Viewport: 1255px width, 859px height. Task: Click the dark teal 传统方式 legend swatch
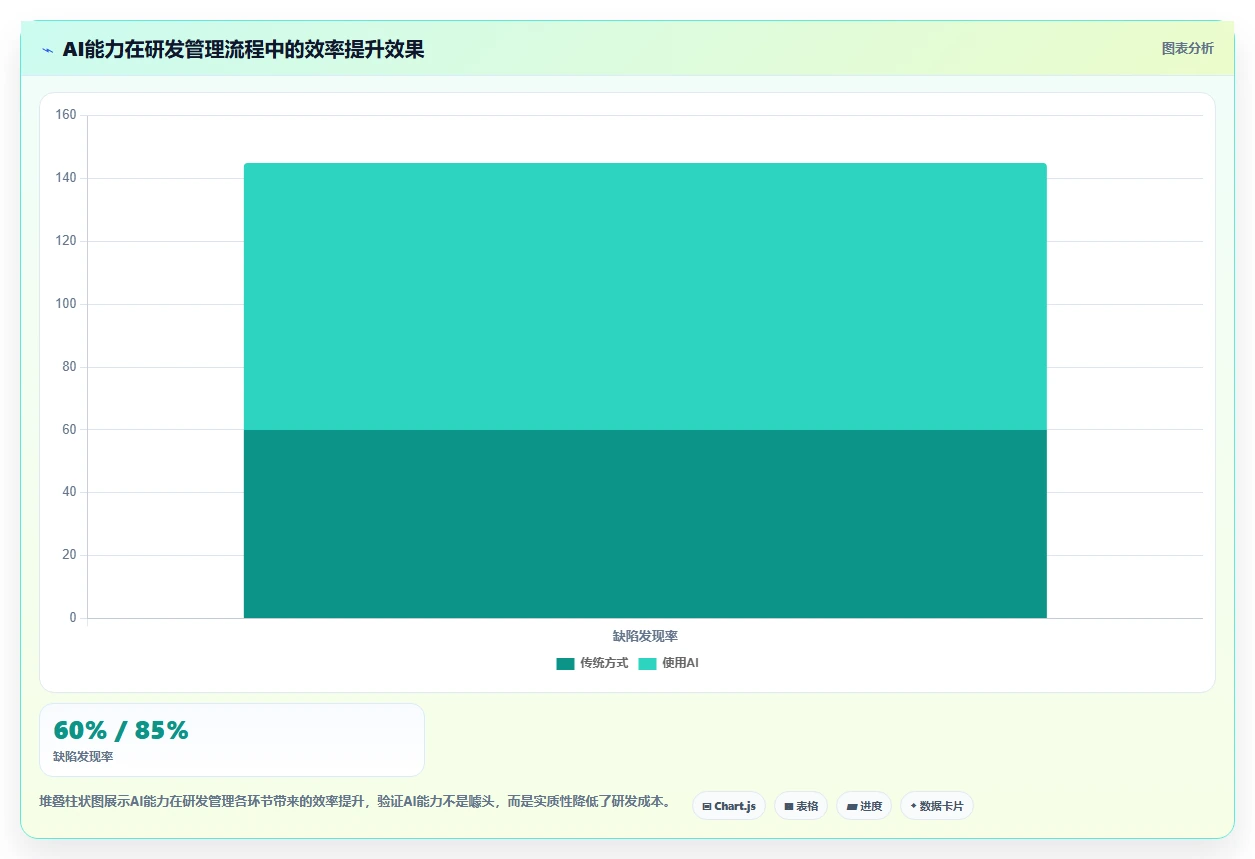[x=566, y=664]
